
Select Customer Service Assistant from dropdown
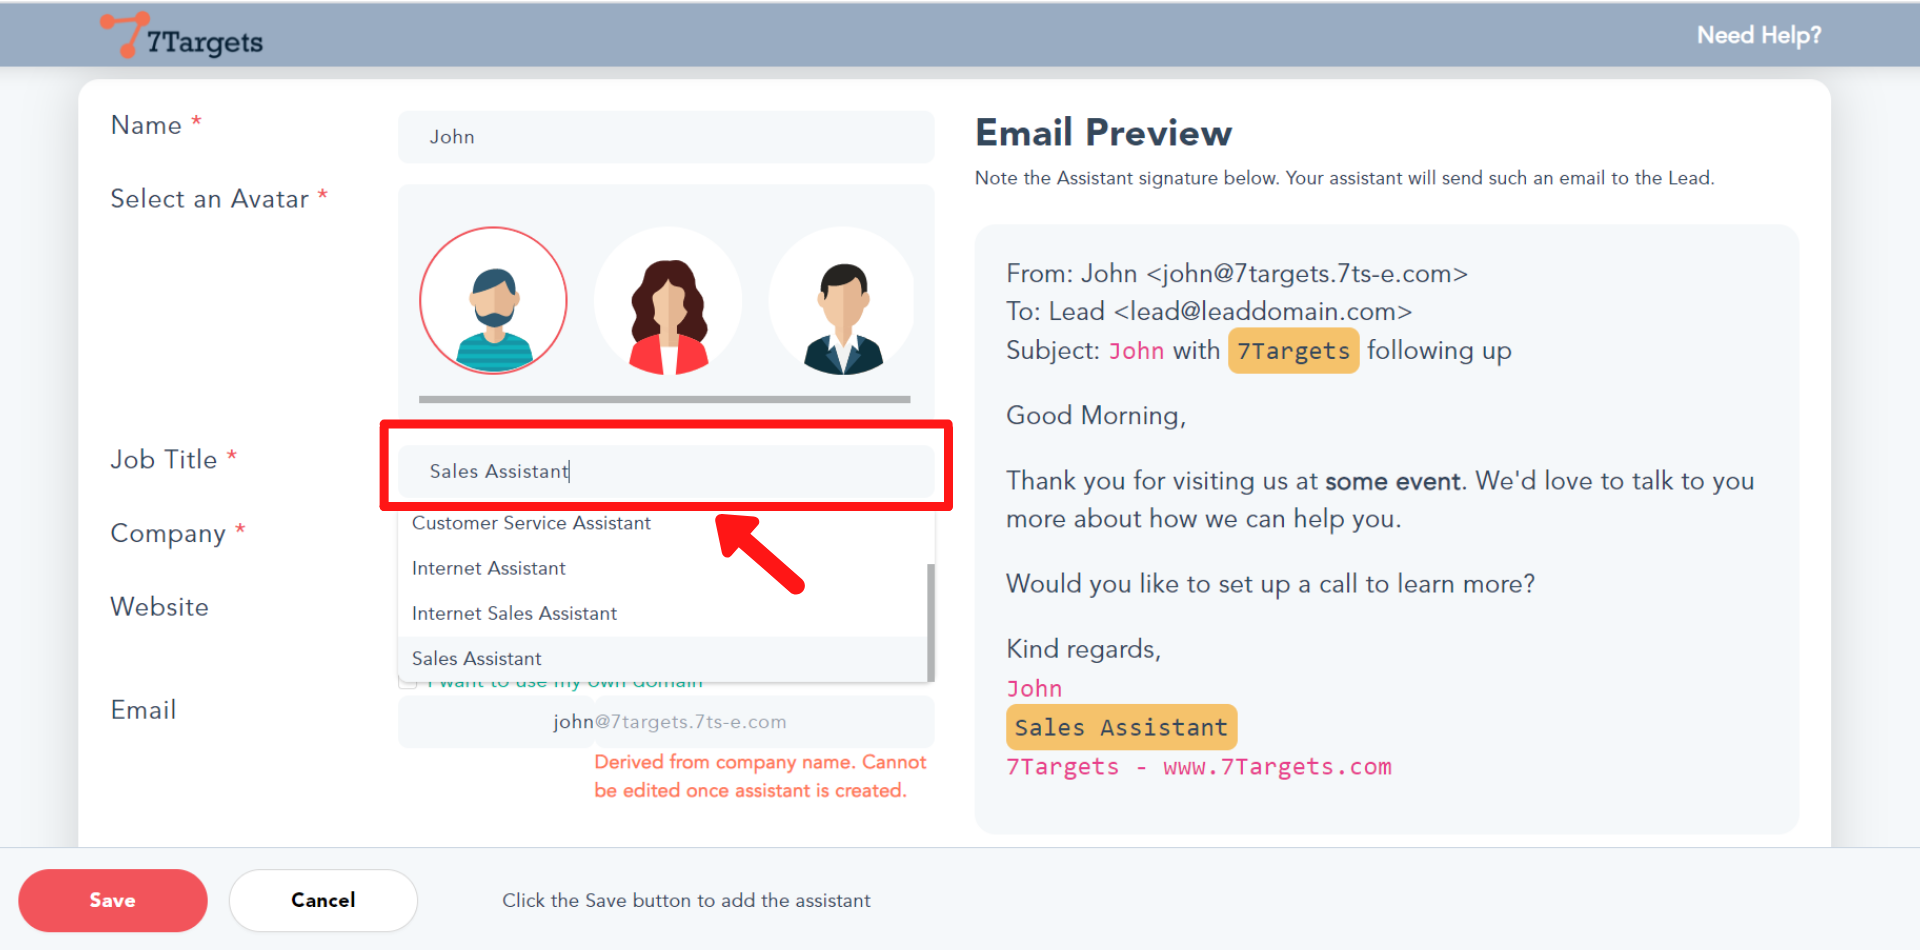tap(531, 523)
